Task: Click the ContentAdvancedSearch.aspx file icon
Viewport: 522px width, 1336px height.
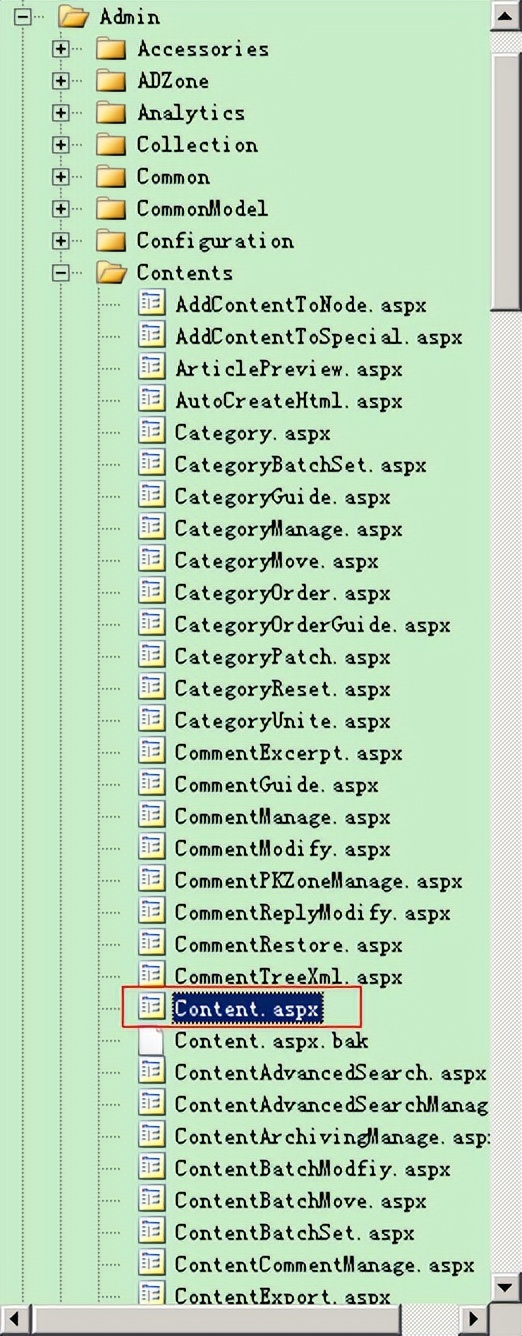Action: click(x=151, y=1071)
